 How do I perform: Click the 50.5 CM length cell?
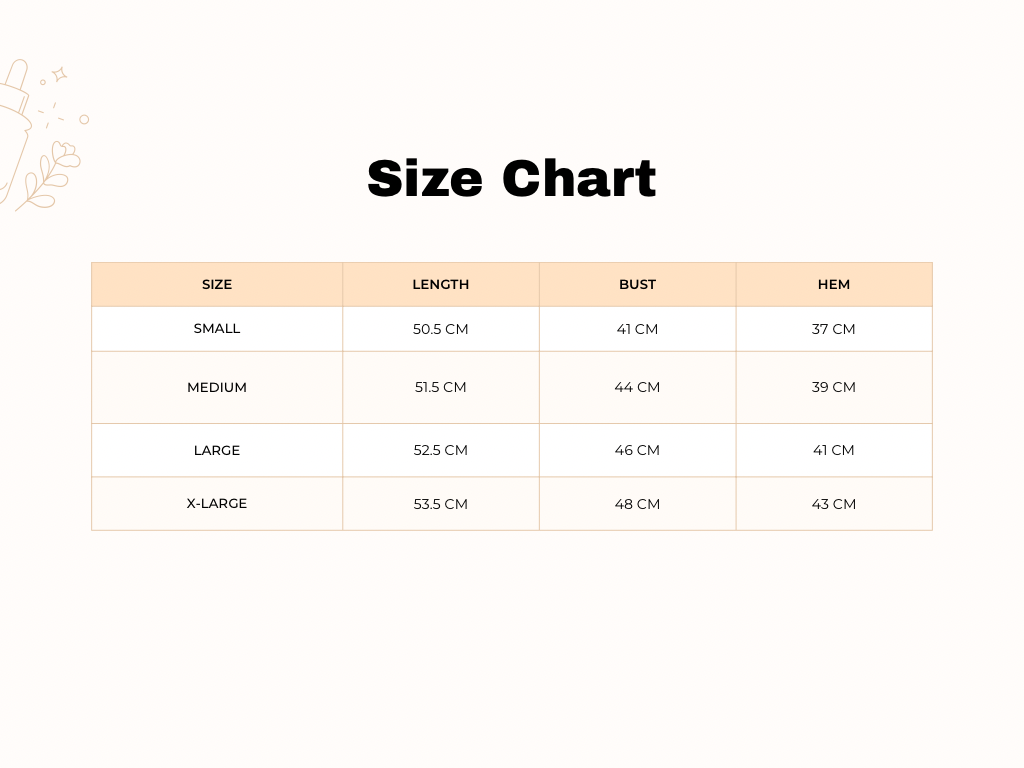coord(441,329)
